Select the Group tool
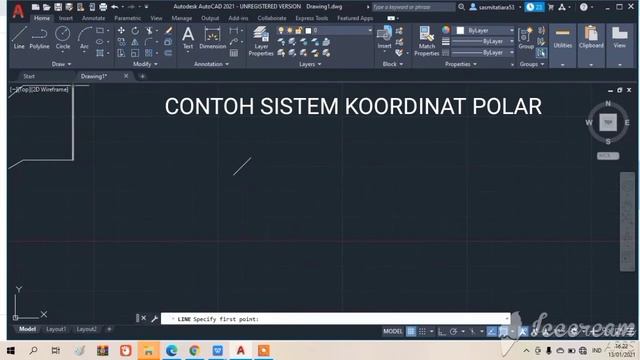Screen dimensions: 640x360 pos(526,38)
